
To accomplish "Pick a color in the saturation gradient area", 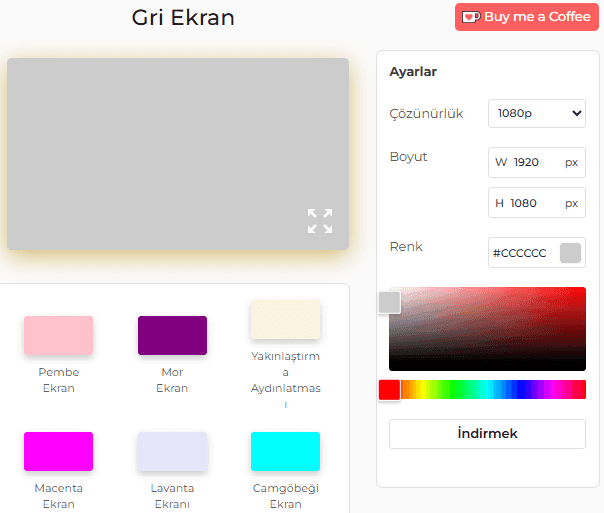I will (487, 329).
